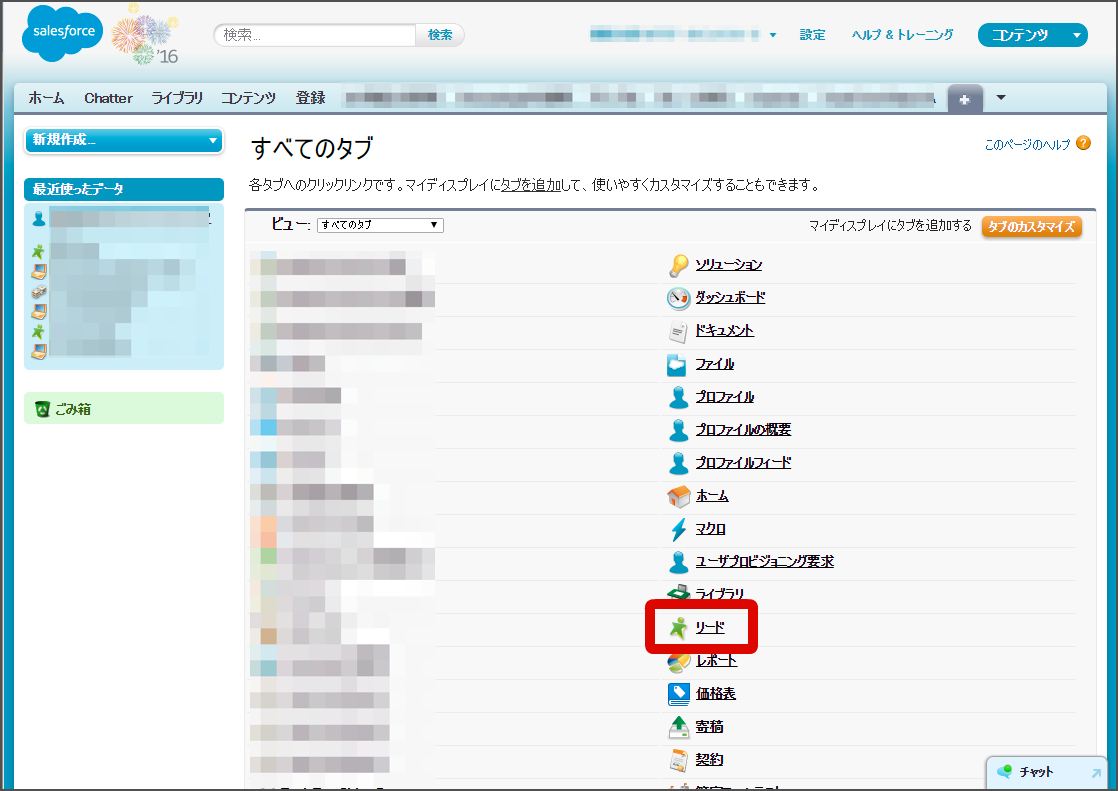Click the 契約 contract icon

click(x=679, y=759)
